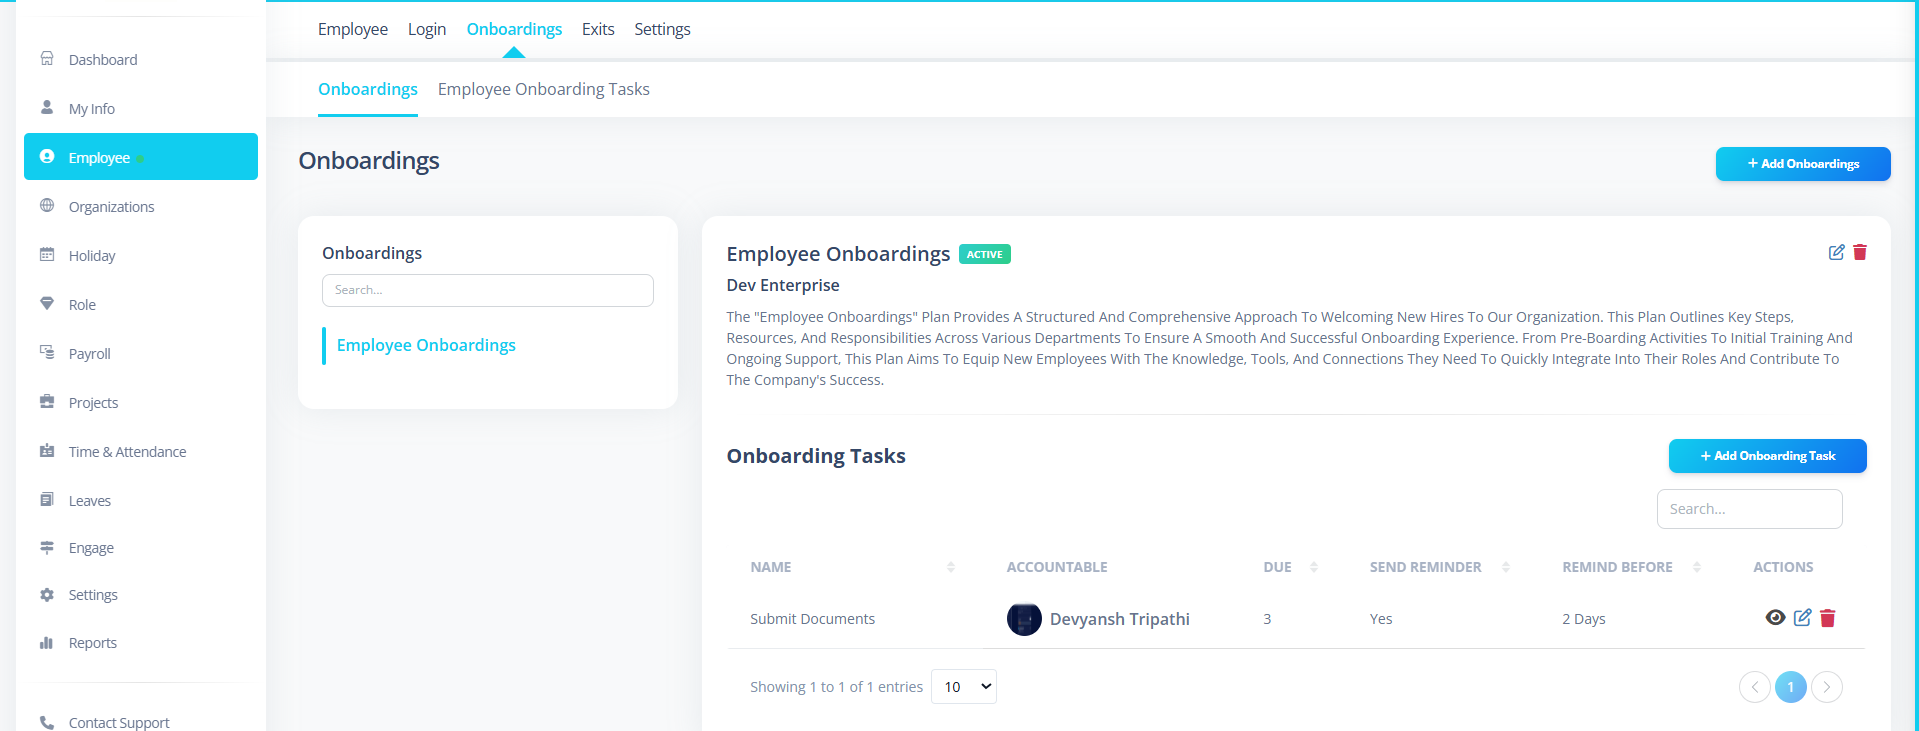Viewport: 1919px width, 731px height.
Task: Click the Holiday calendar icon
Action: (47, 255)
